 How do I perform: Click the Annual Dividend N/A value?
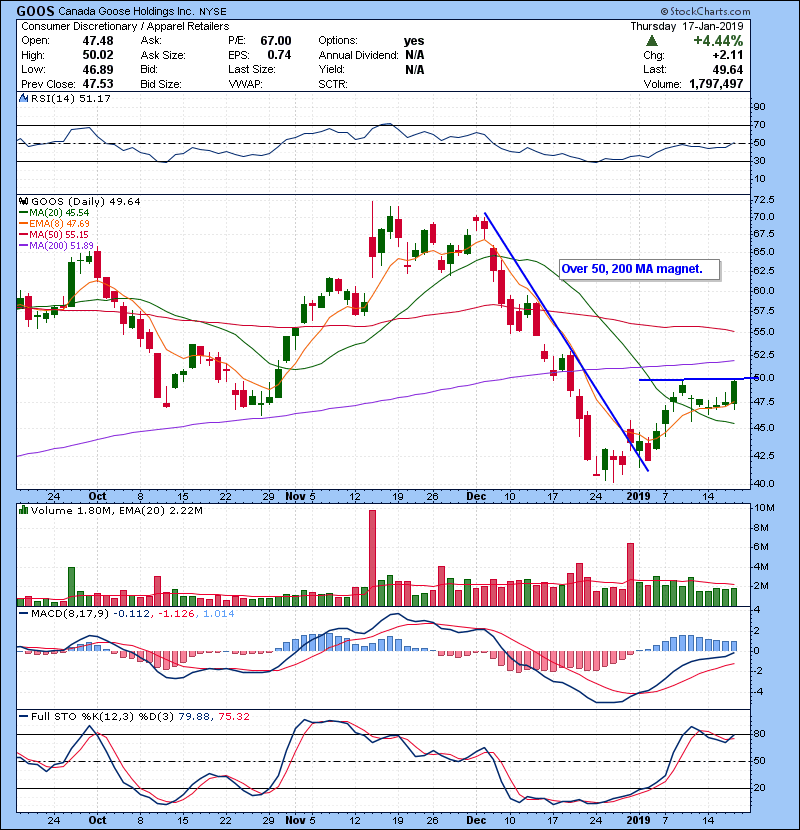coord(415,55)
